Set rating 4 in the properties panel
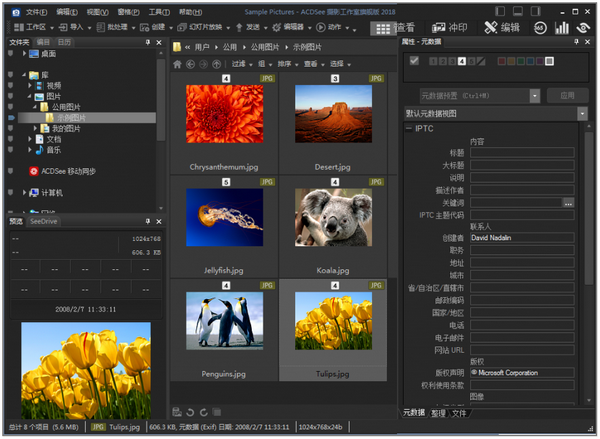The width and height of the screenshot is (600, 439). click(x=463, y=62)
